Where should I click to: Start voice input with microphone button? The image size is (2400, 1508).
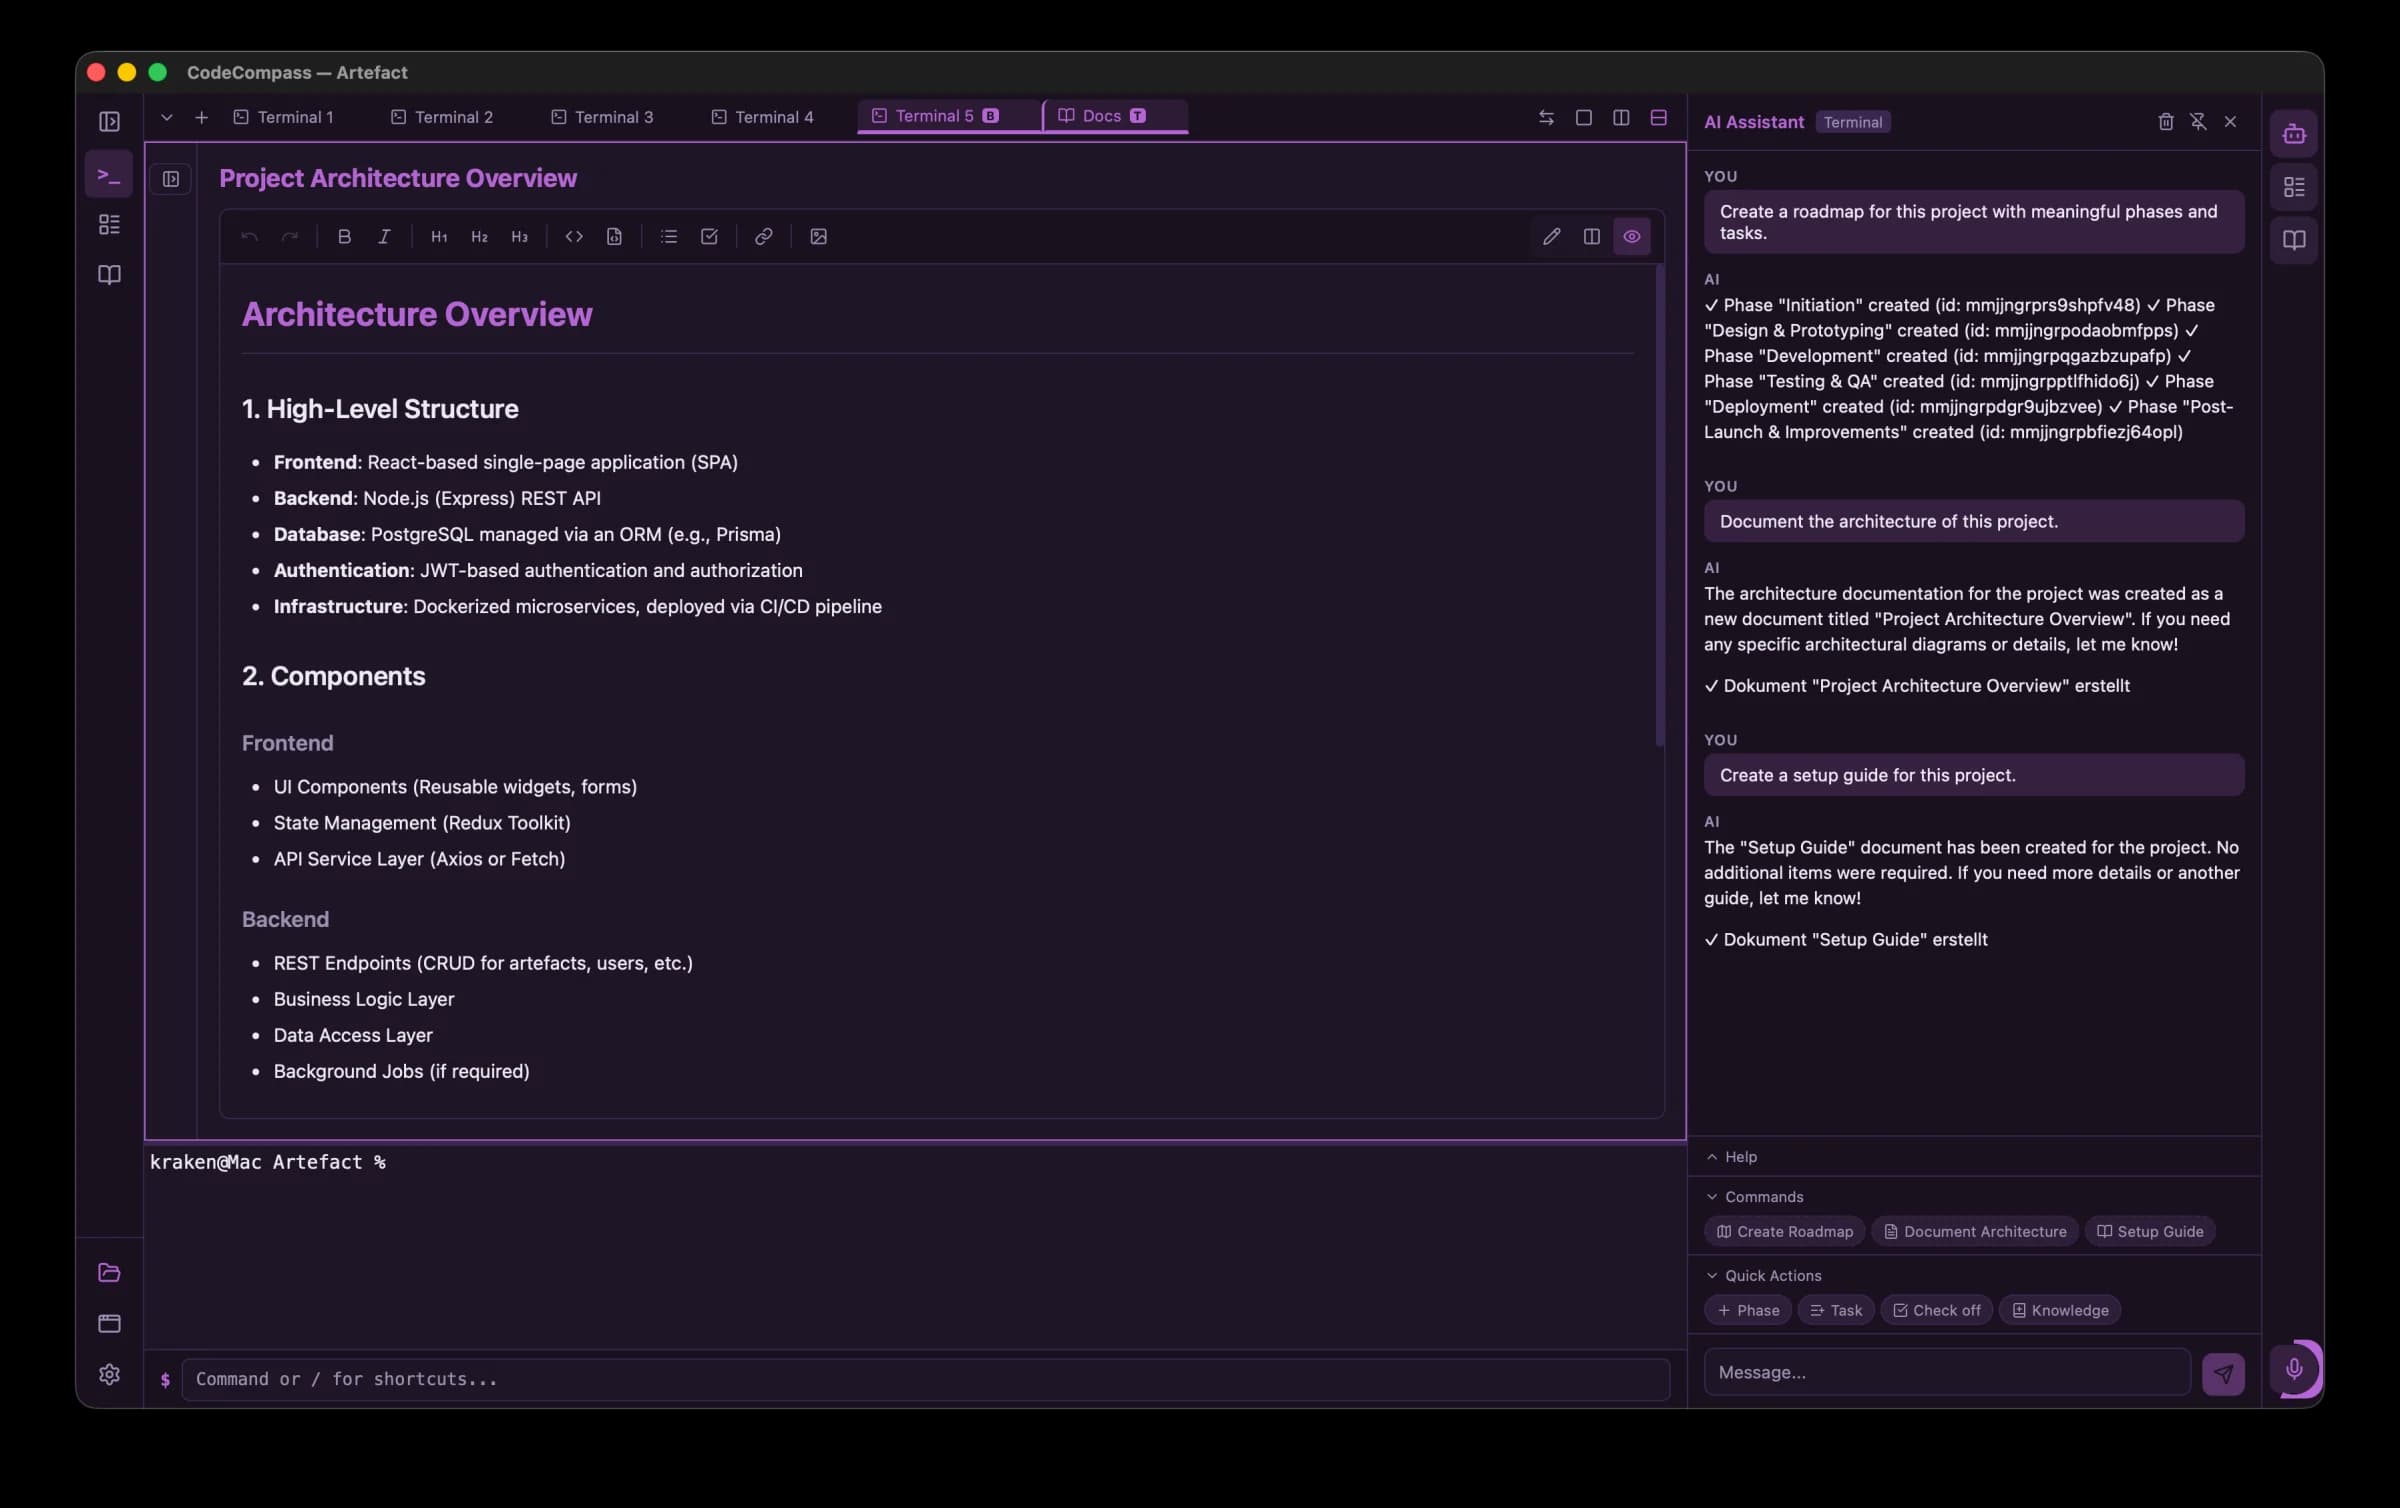[2294, 1369]
